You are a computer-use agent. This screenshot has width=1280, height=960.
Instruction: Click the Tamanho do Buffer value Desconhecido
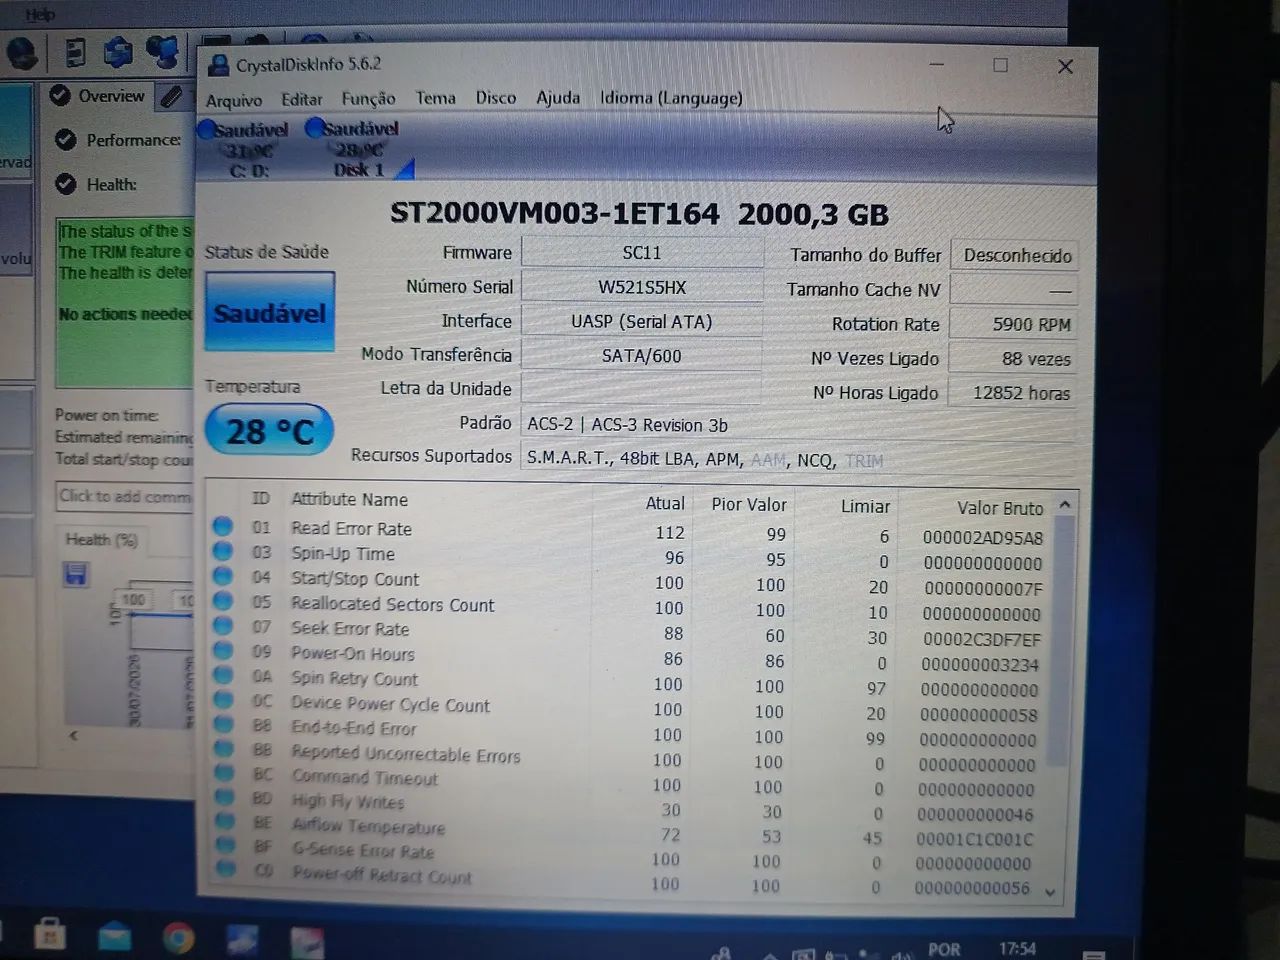(1016, 256)
